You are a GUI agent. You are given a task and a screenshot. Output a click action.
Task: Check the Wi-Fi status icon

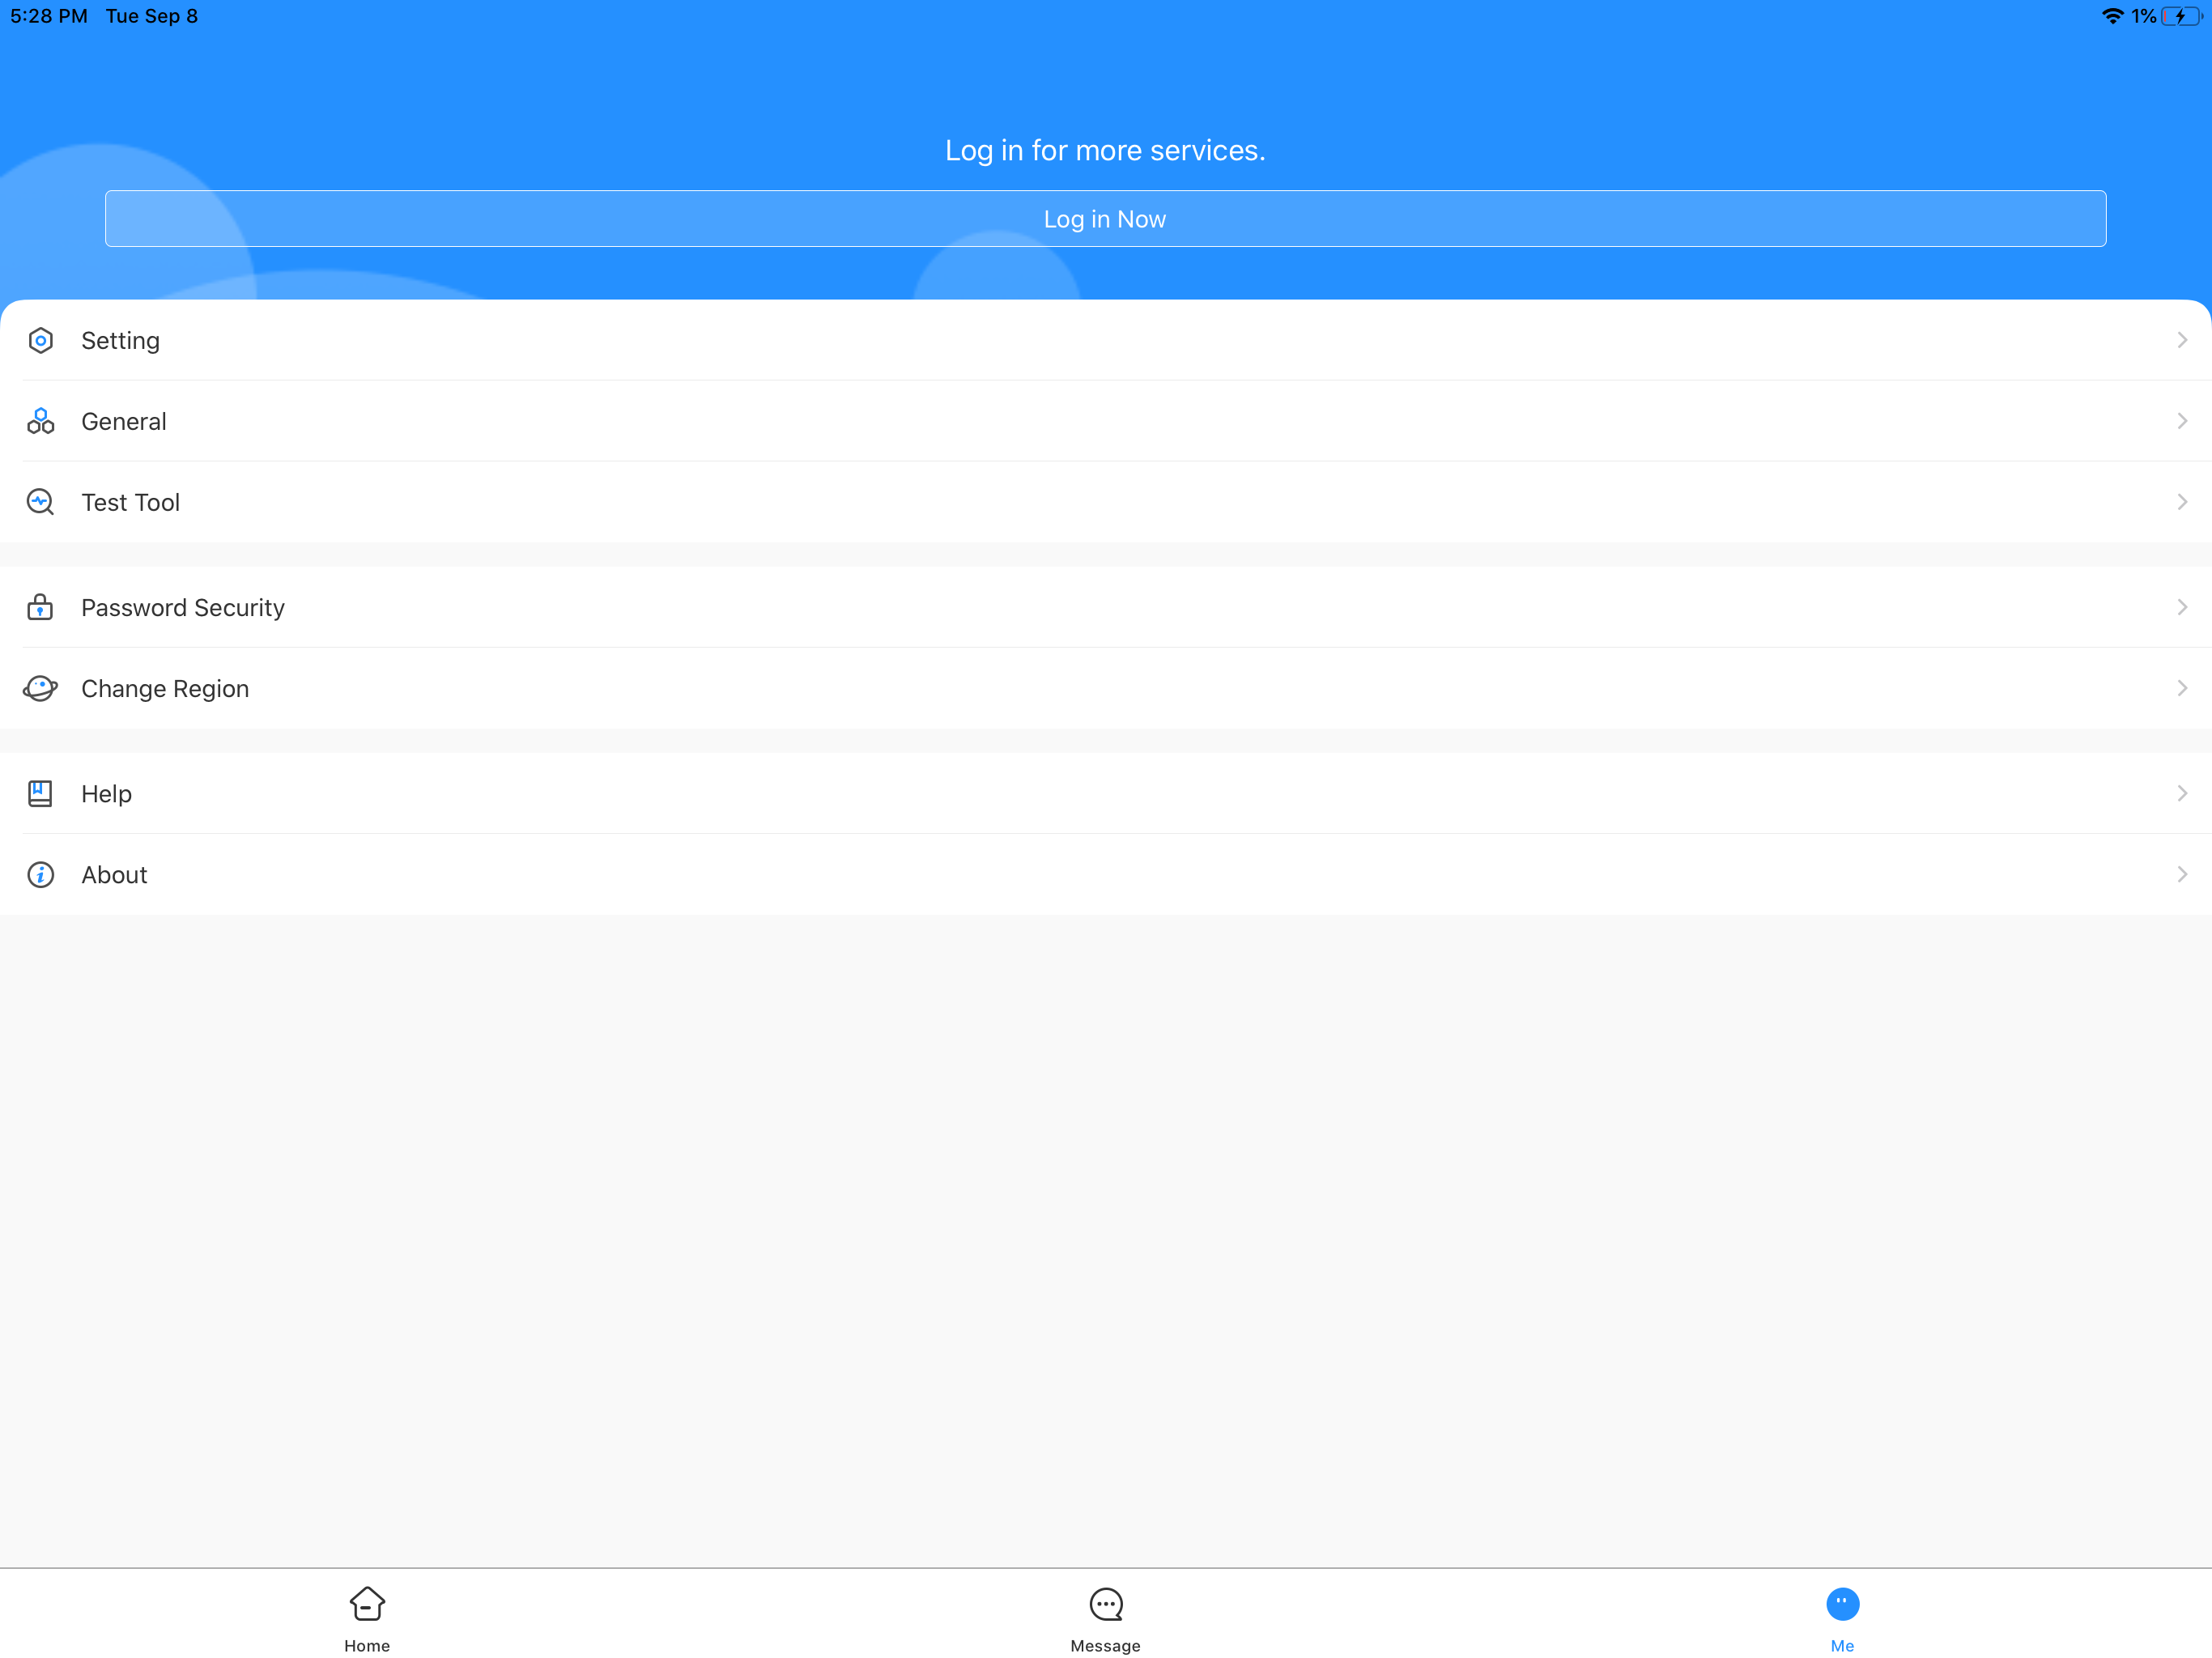(2112, 16)
